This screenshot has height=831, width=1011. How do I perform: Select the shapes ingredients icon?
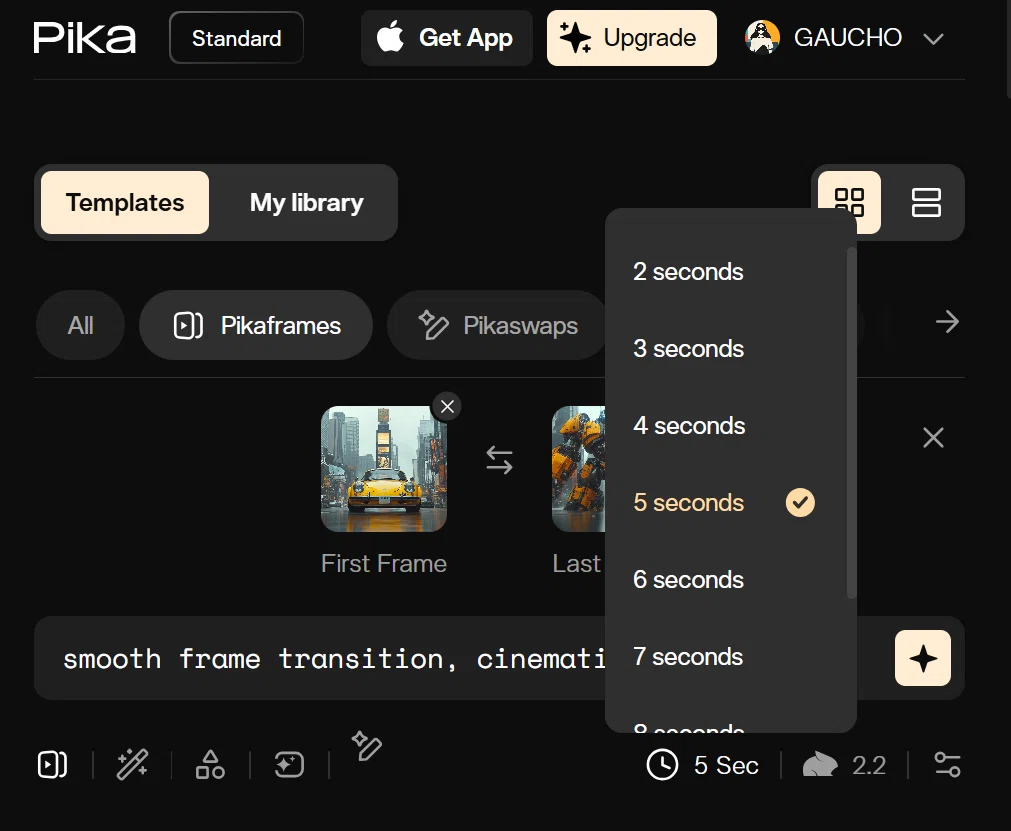(x=210, y=765)
